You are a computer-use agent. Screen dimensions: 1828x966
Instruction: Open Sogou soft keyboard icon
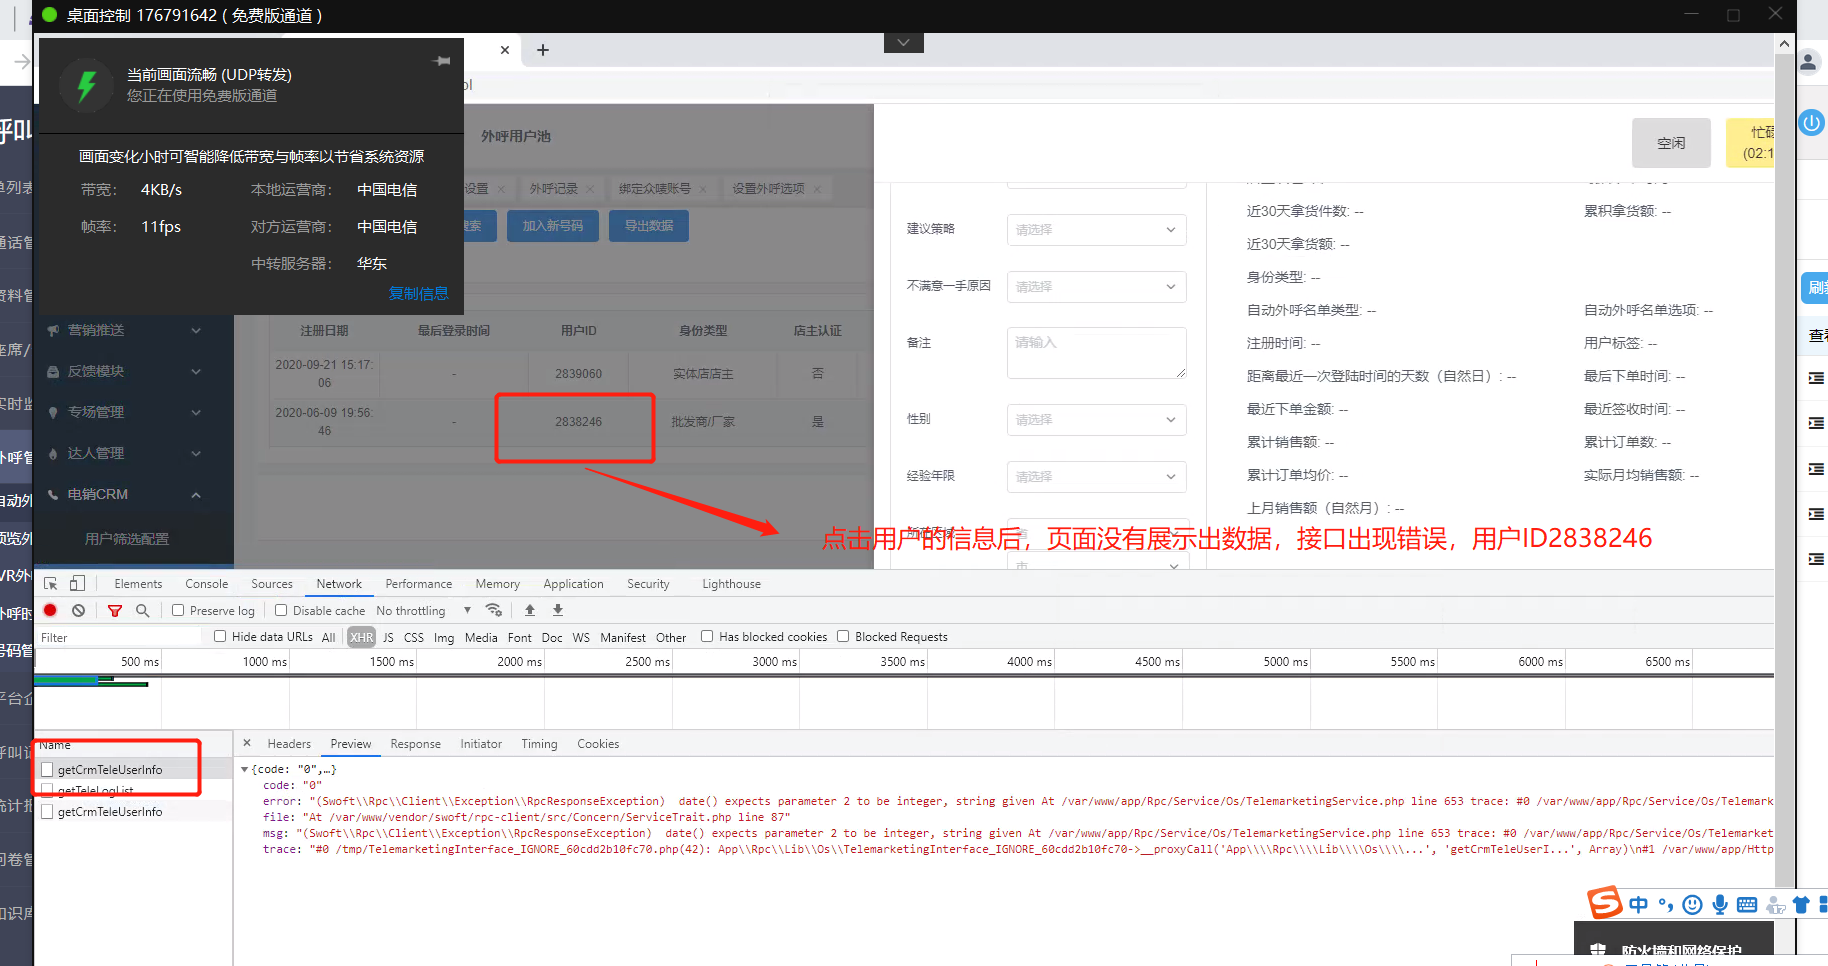[1747, 905]
